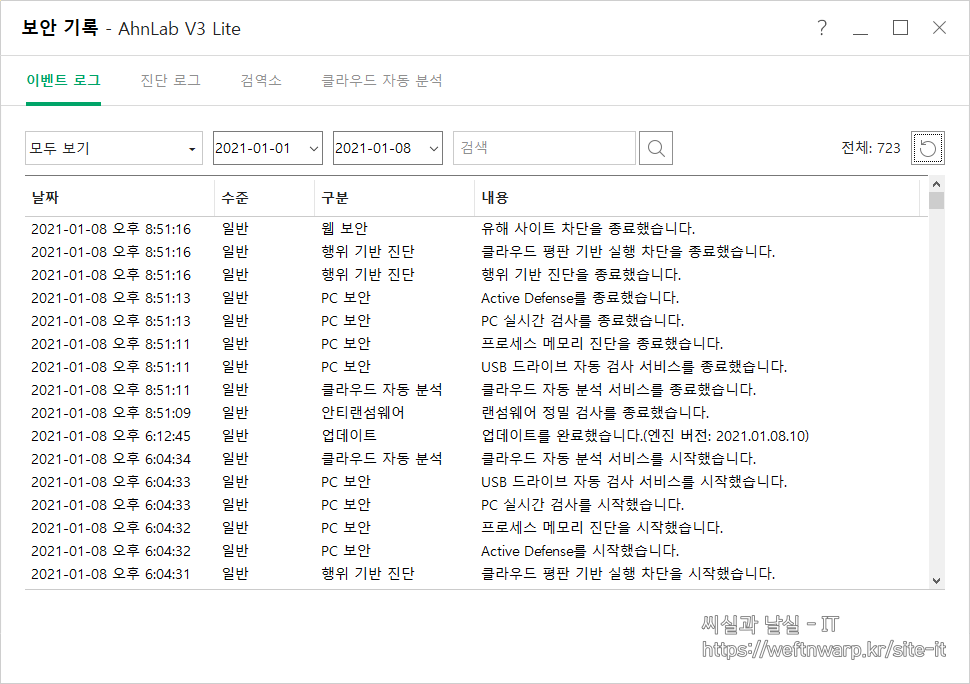Focus the 검색 search input field
The height and width of the screenshot is (684, 970).
pyautogui.click(x=544, y=148)
